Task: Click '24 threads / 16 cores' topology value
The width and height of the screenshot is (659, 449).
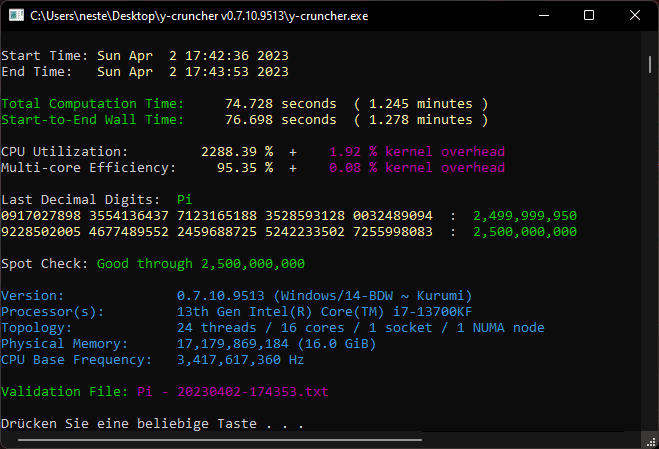Action: coord(261,328)
